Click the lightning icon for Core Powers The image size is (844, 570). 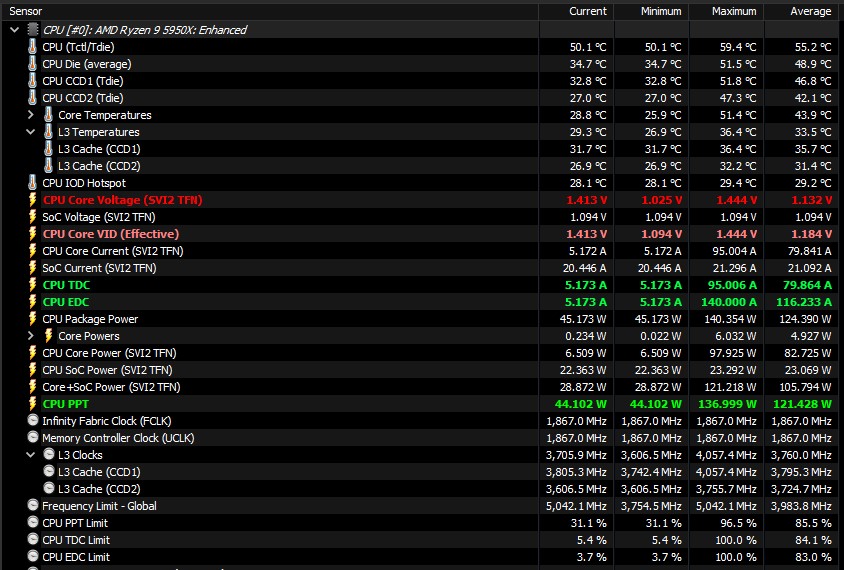(48, 336)
